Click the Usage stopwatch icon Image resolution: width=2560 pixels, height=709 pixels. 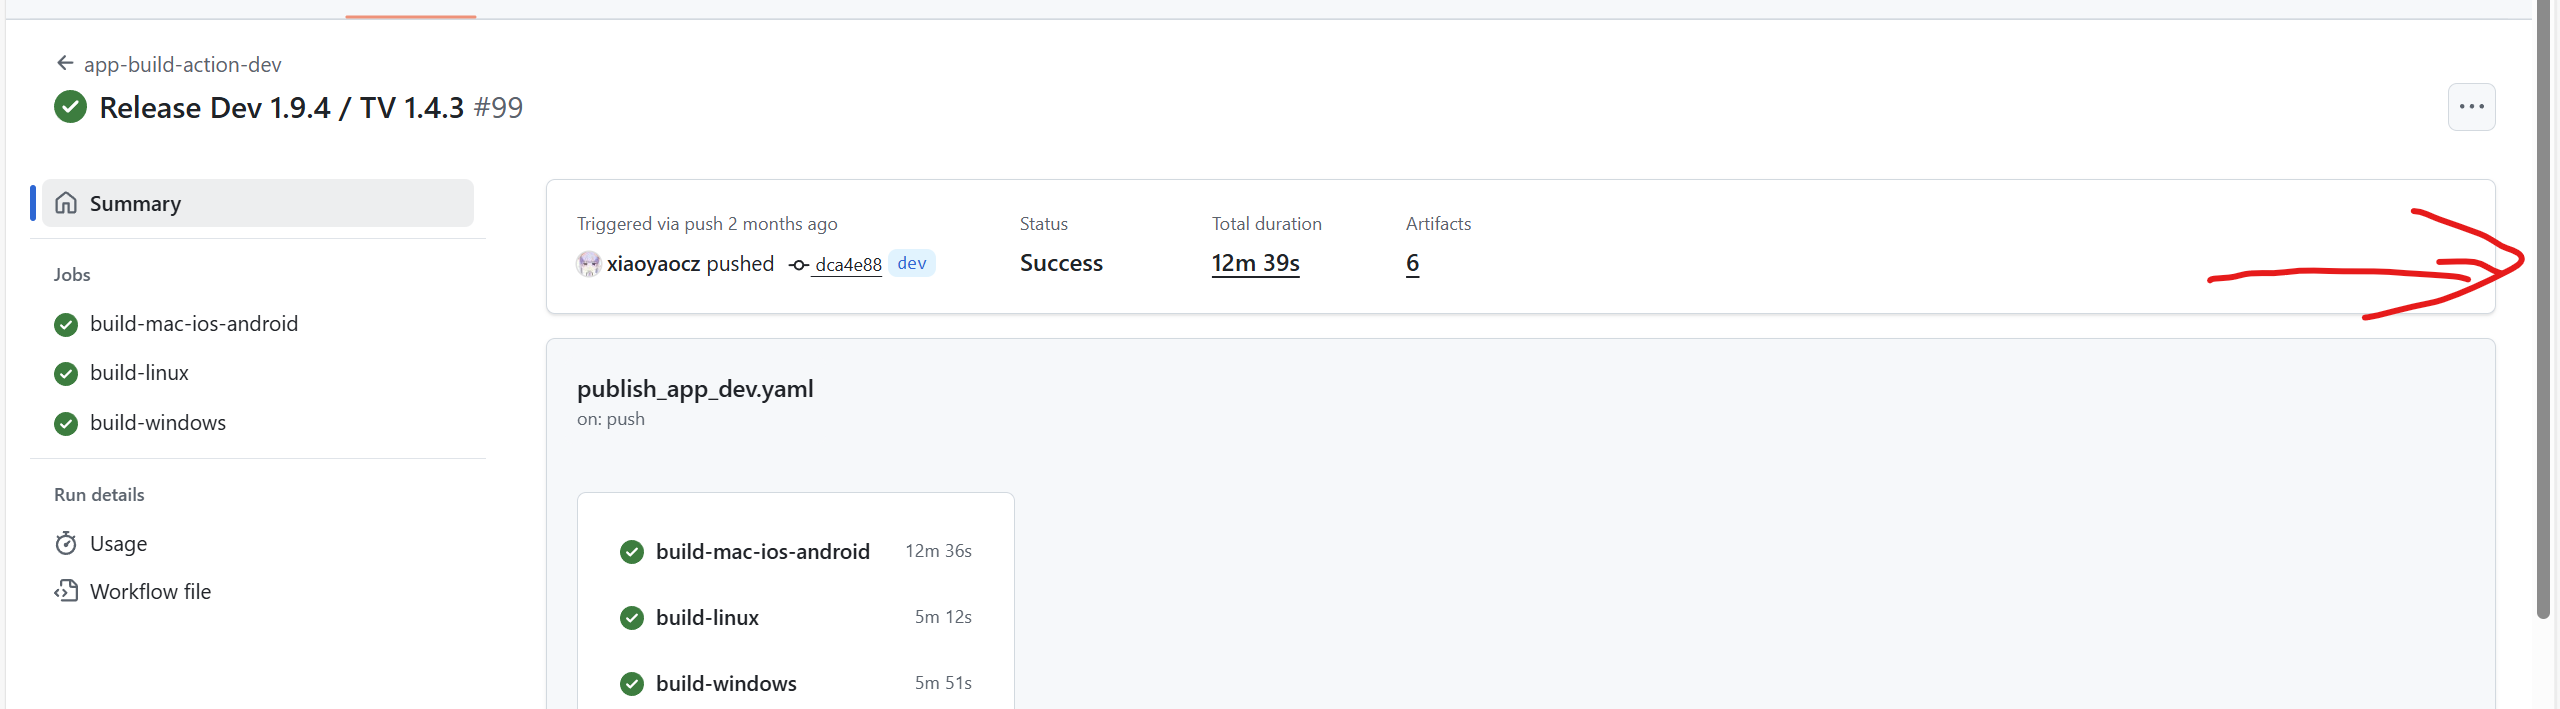pos(66,544)
